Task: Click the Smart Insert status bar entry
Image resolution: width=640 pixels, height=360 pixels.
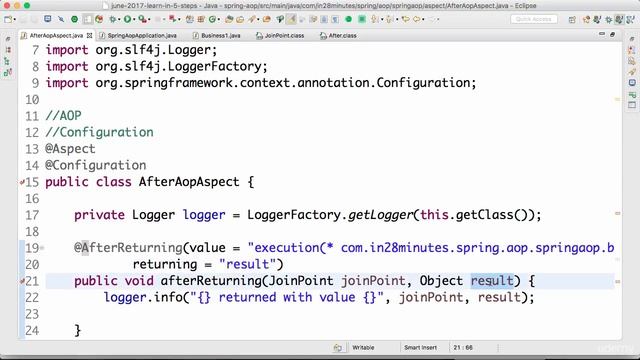Action: (420, 348)
